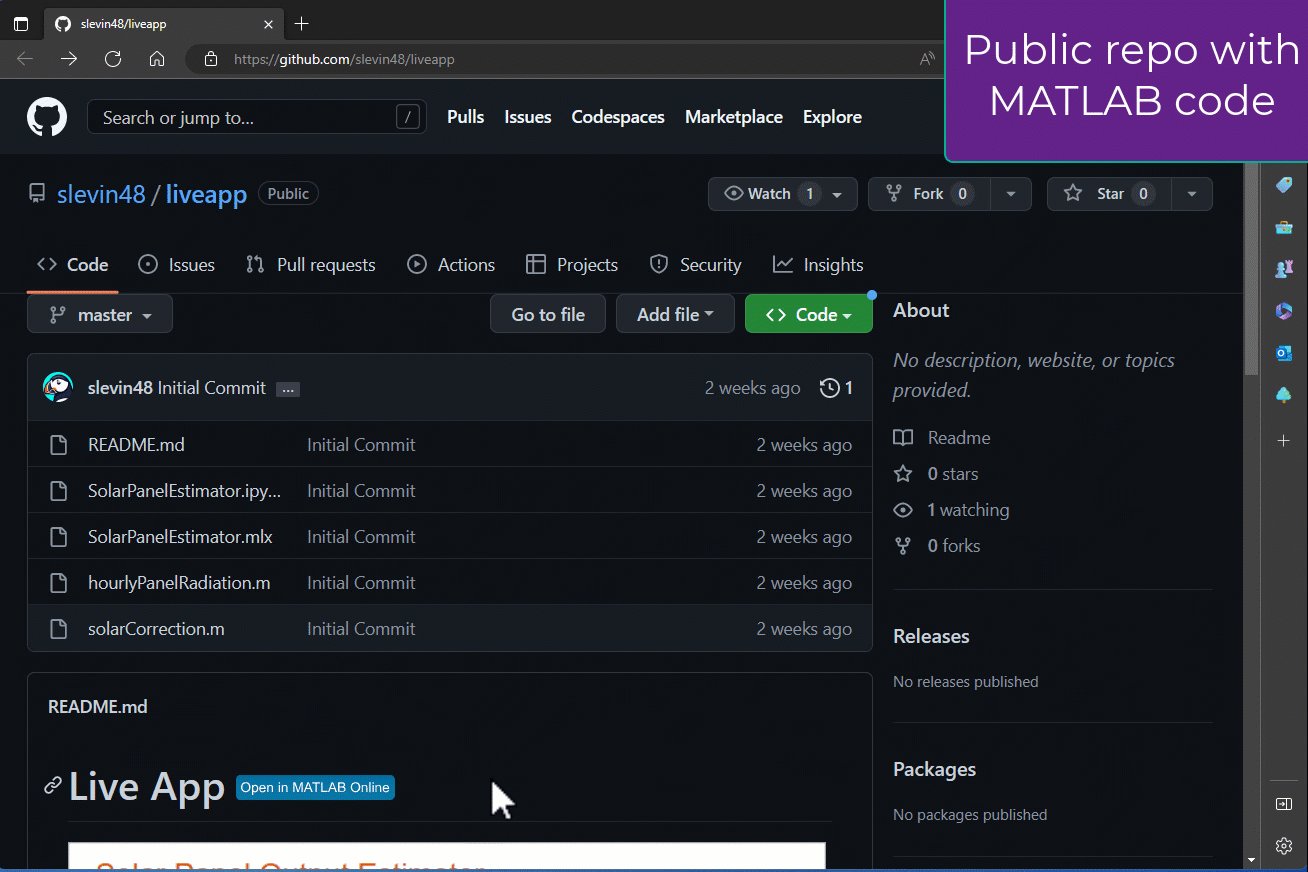The width and height of the screenshot is (1308, 872).
Task: Click the Read aloud icon in address bar
Action: tap(928, 59)
